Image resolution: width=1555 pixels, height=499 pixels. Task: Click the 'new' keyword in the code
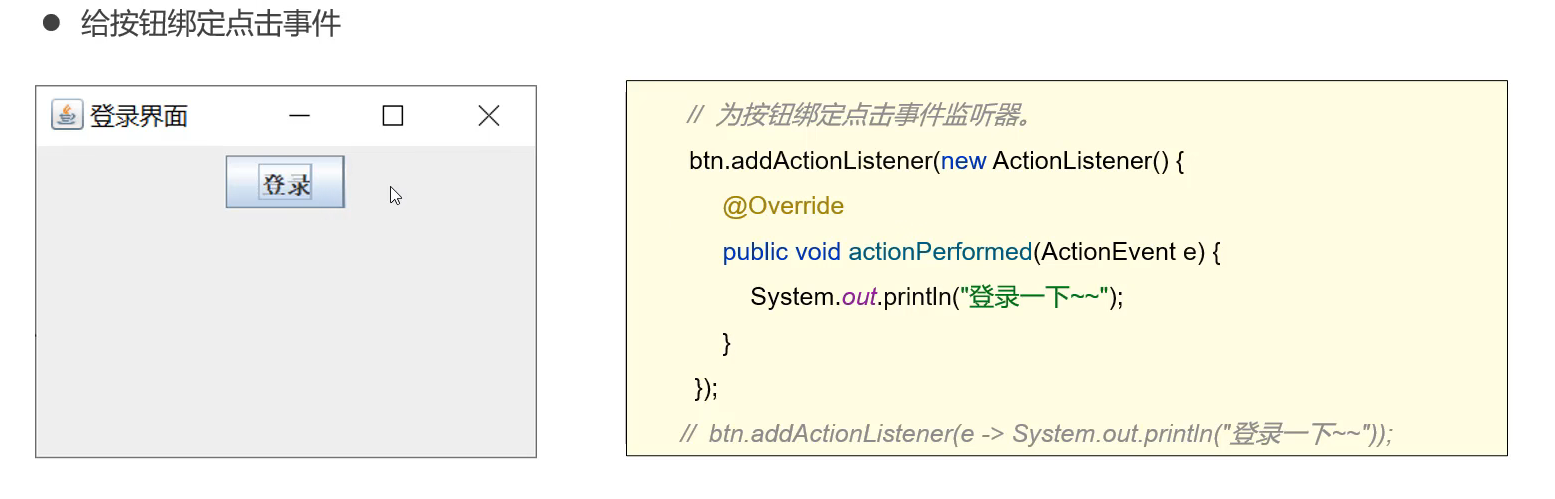pos(964,162)
